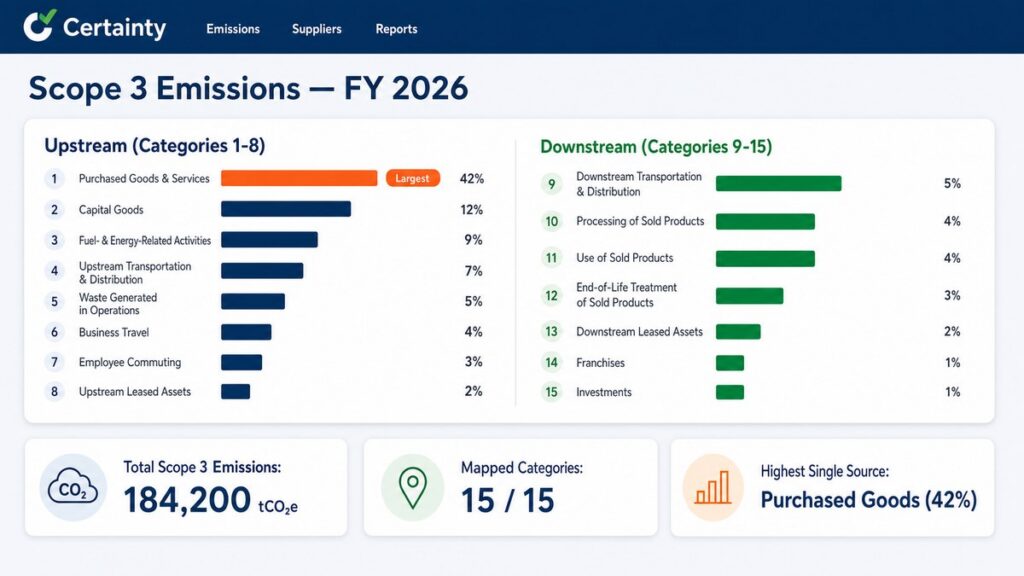The height and width of the screenshot is (576, 1024).
Task: Click the green category 12 badge
Action: pos(552,295)
